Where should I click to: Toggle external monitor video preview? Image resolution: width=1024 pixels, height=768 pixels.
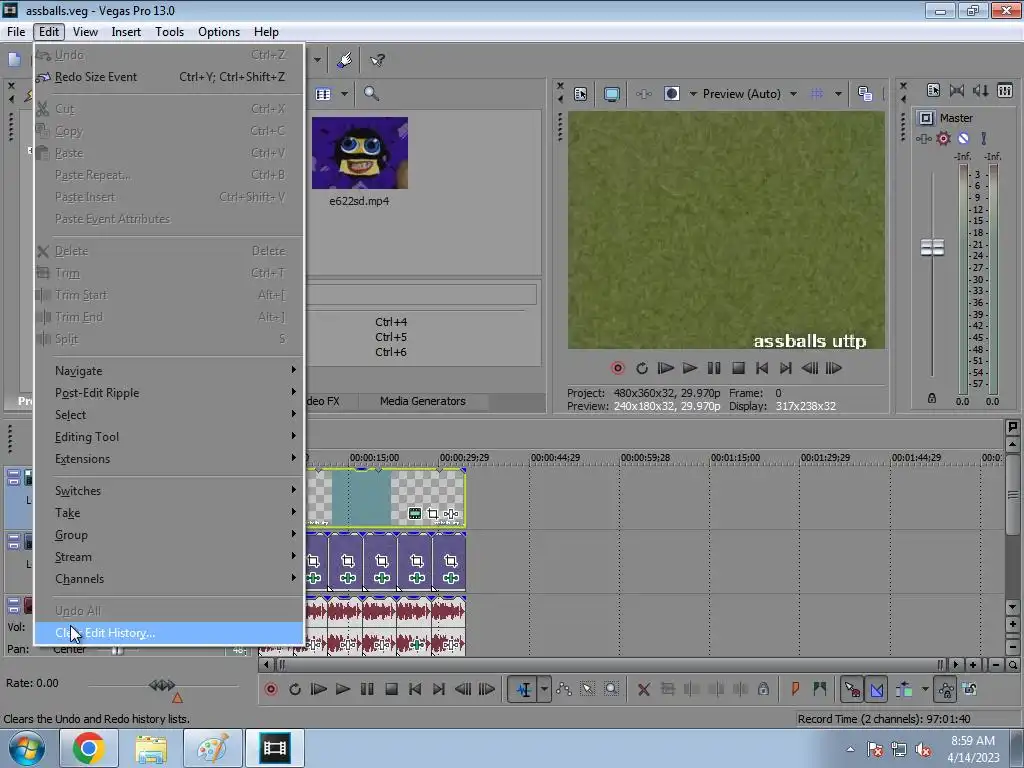tap(611, 94)
